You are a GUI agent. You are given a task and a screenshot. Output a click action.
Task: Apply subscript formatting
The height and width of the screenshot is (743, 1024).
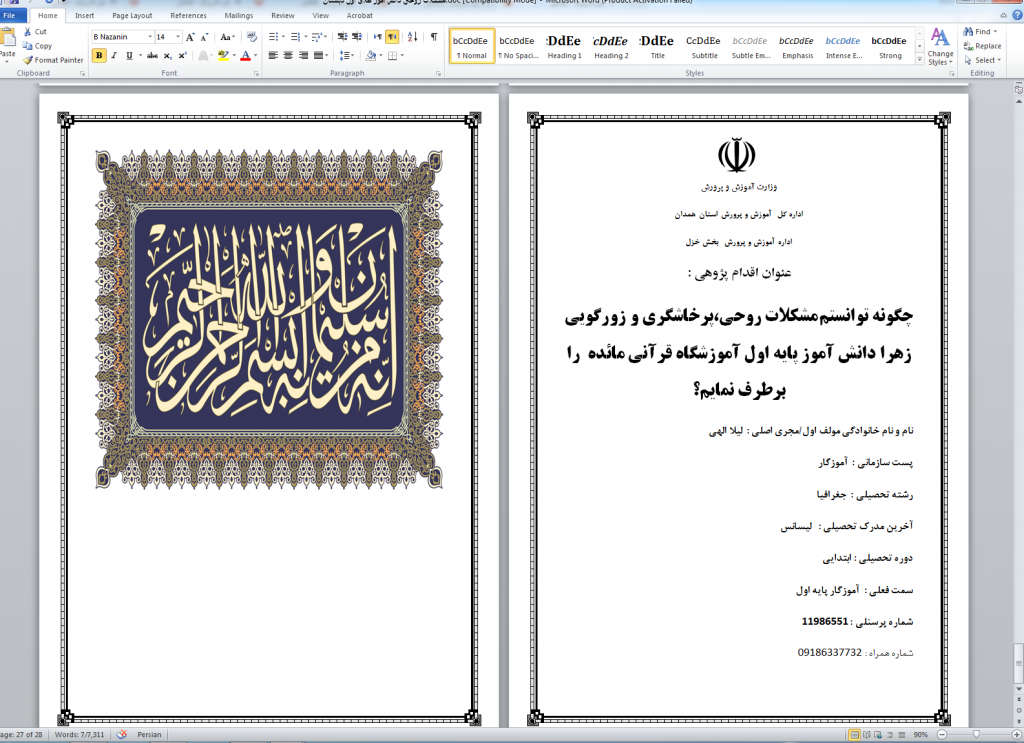[168, 55]
